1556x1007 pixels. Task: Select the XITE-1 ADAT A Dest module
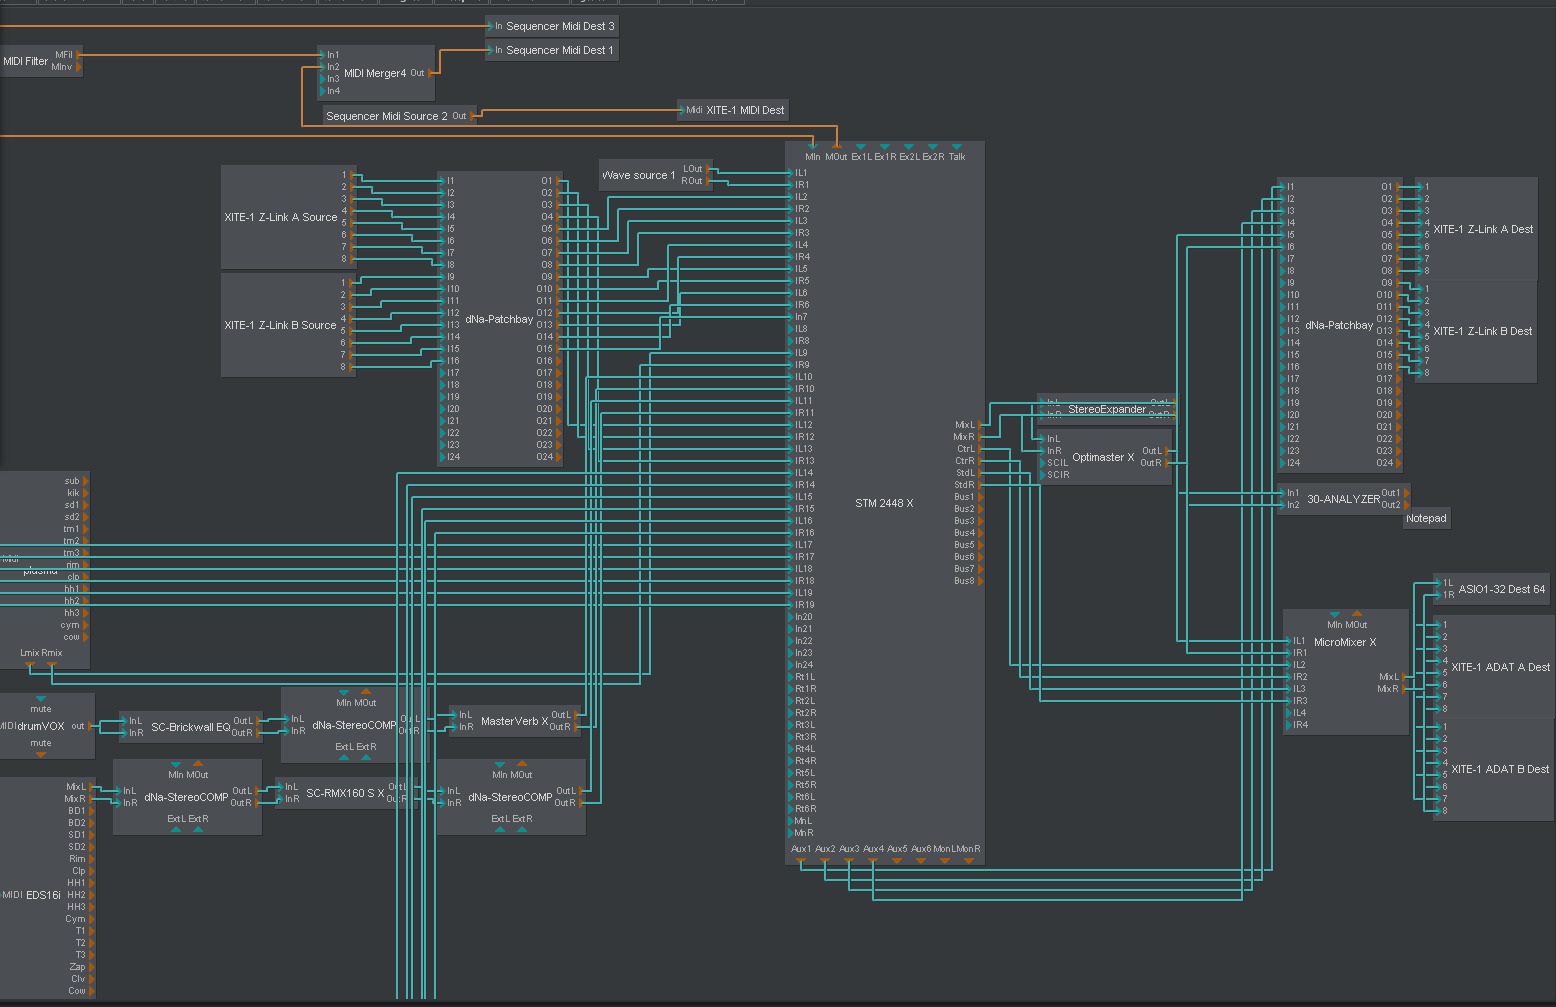tap(1492, 667)
